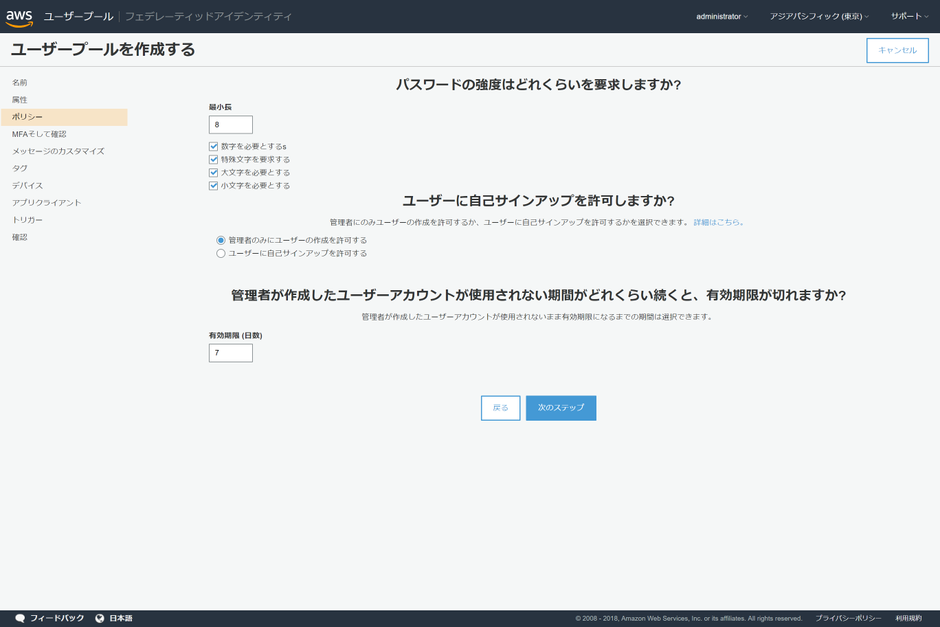Open the administrator account dropdown
940x627 pixels.
[x=722, y=16]
